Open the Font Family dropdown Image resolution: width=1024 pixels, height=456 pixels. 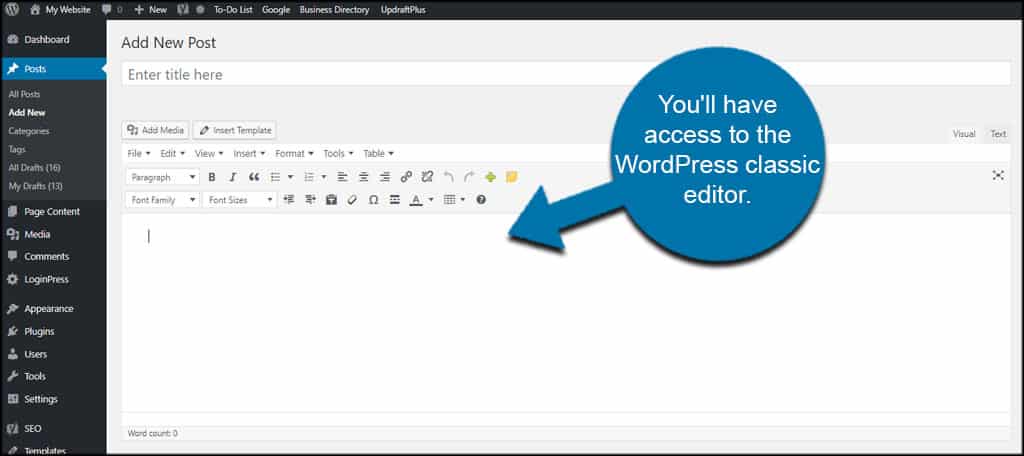click(163, 200)
